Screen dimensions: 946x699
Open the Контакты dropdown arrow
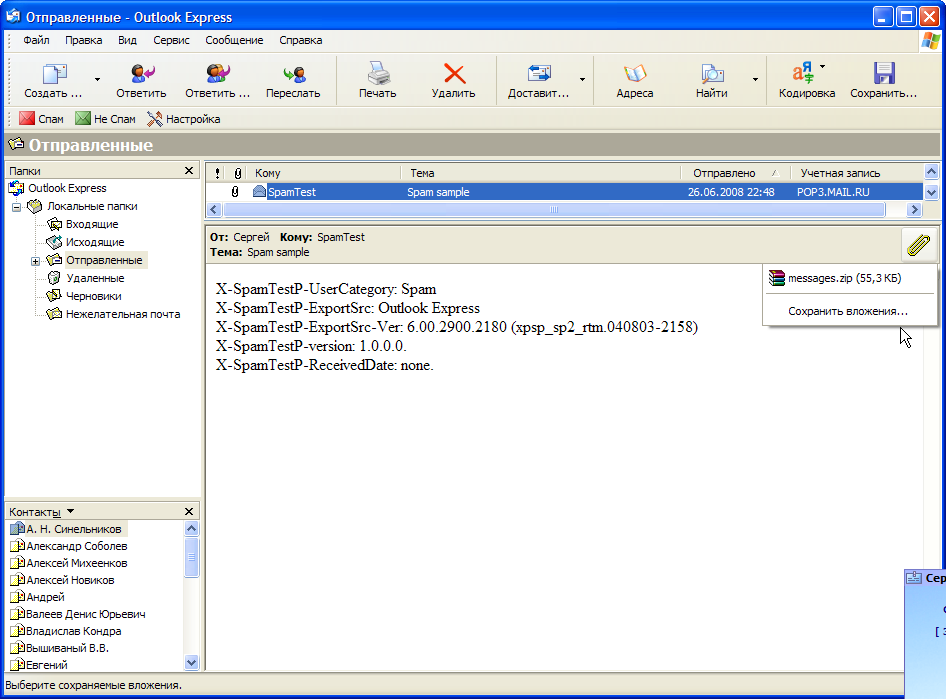pyautogui.click(x=71, y=511)
